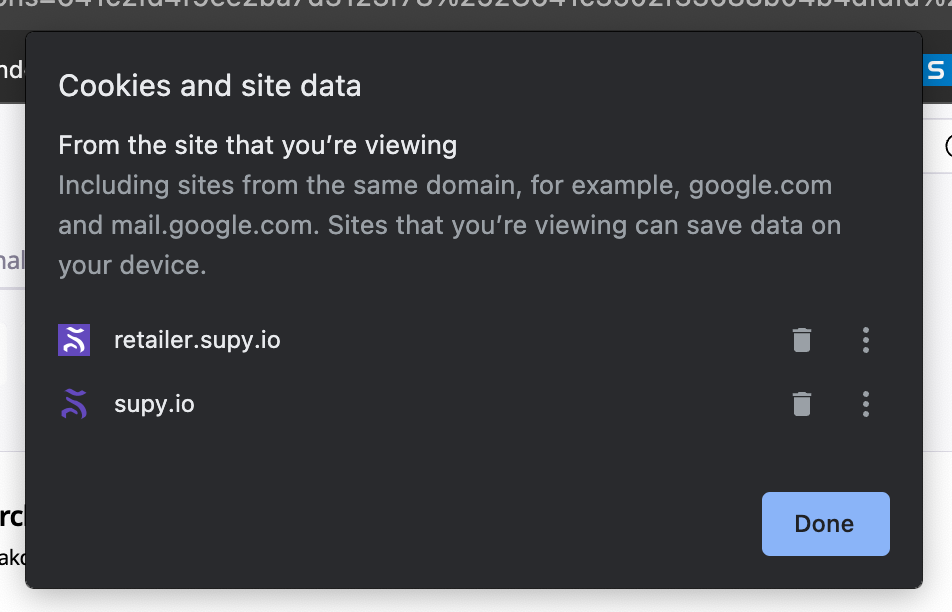Click the trash icon beside supy.io

click(801, 404)
